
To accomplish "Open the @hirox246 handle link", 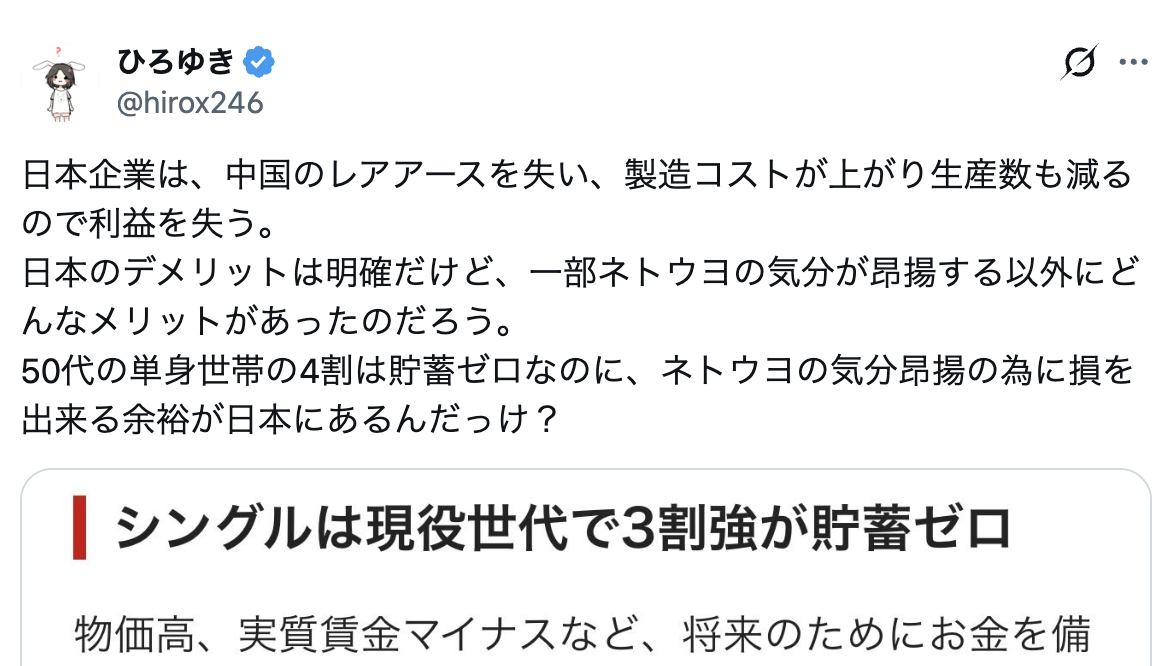I will [190, 103].
